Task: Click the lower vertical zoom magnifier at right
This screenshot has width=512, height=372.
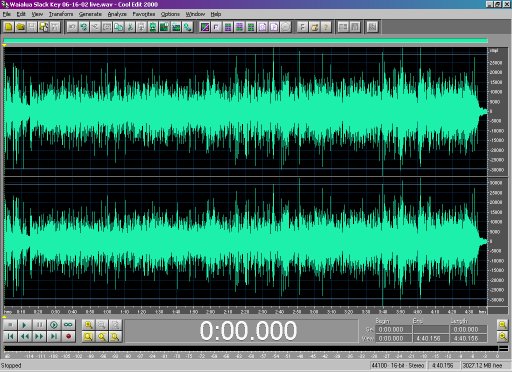Action: (x=502, y=337)
